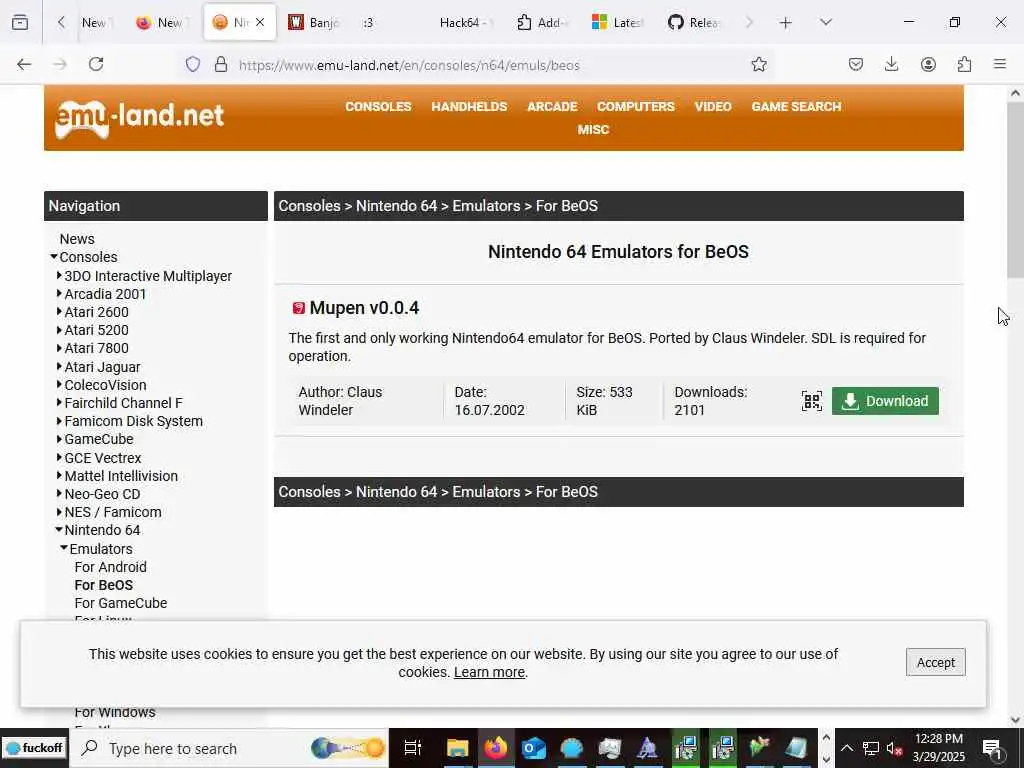Collapse the Nintendo 64 node
Viewport: 1024px width, 768px height.
point(59,530)
